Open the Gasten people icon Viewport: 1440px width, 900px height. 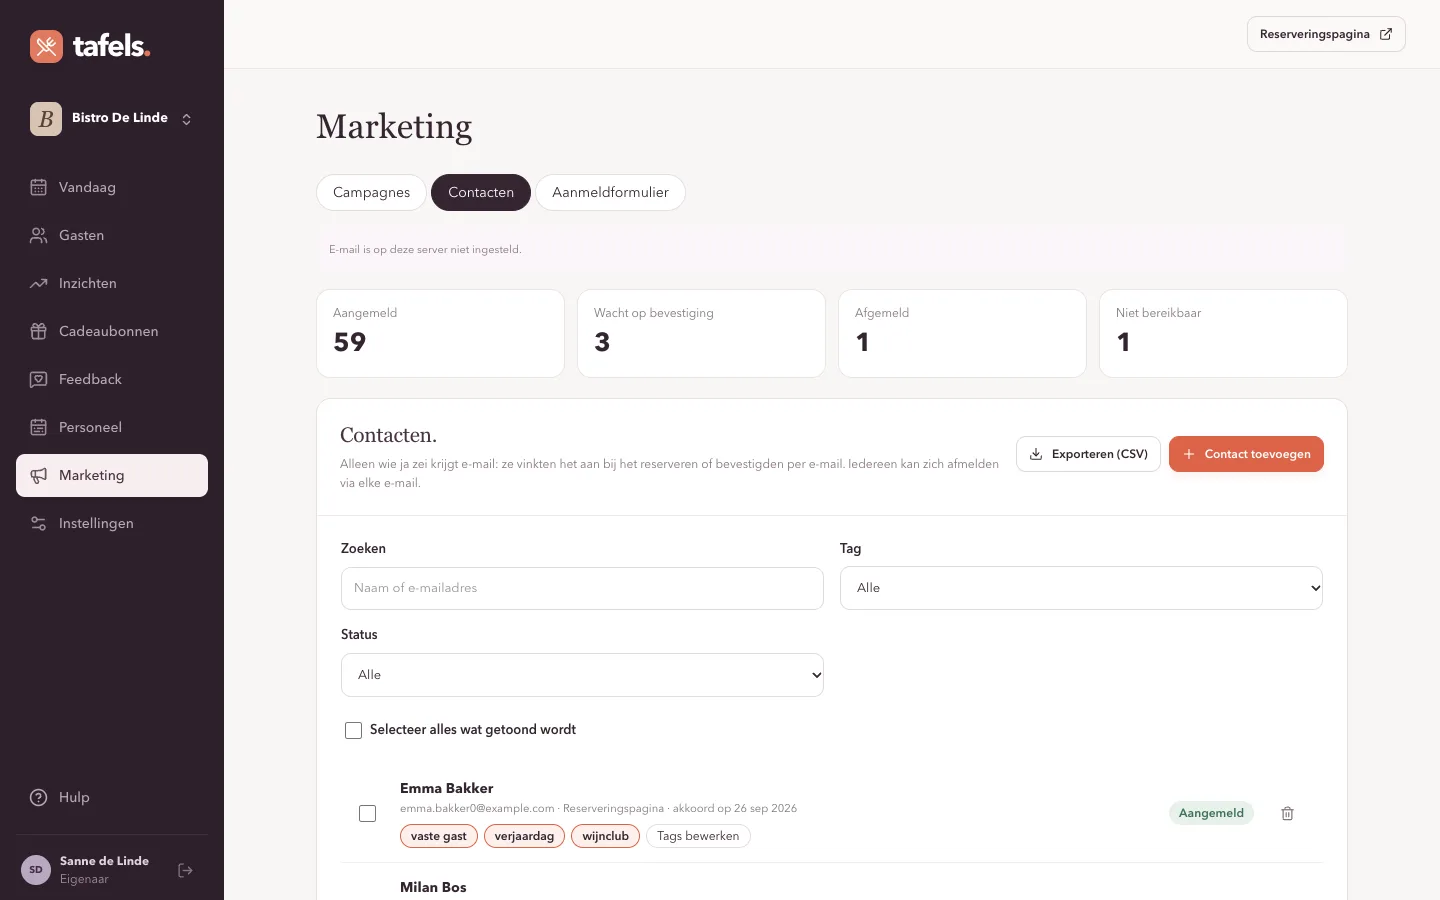pos(39,235)
